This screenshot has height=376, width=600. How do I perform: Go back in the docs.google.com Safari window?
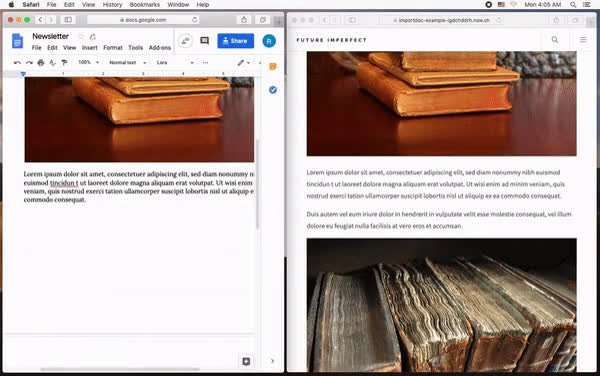click(40, 20)
